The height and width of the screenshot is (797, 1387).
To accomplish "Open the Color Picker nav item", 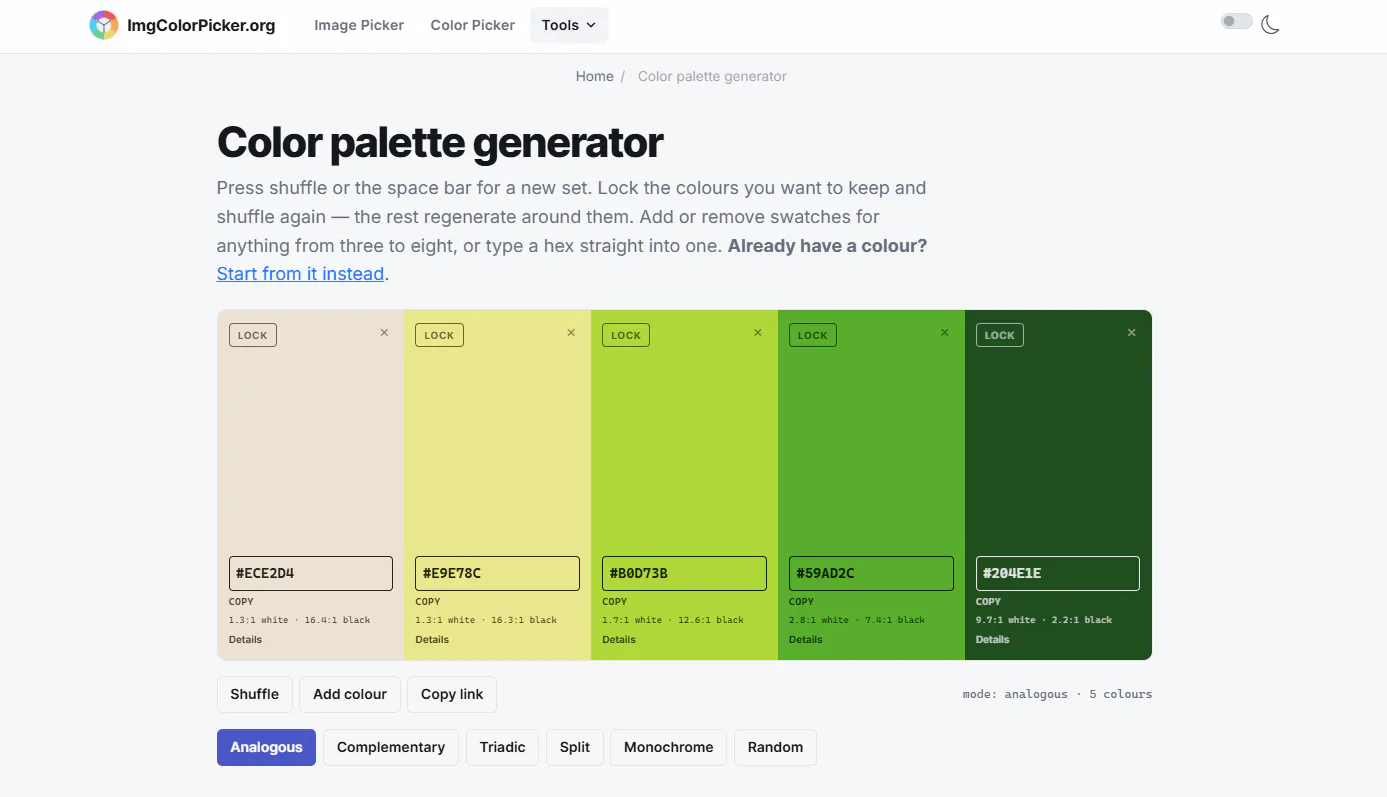I will coord(473,25).
